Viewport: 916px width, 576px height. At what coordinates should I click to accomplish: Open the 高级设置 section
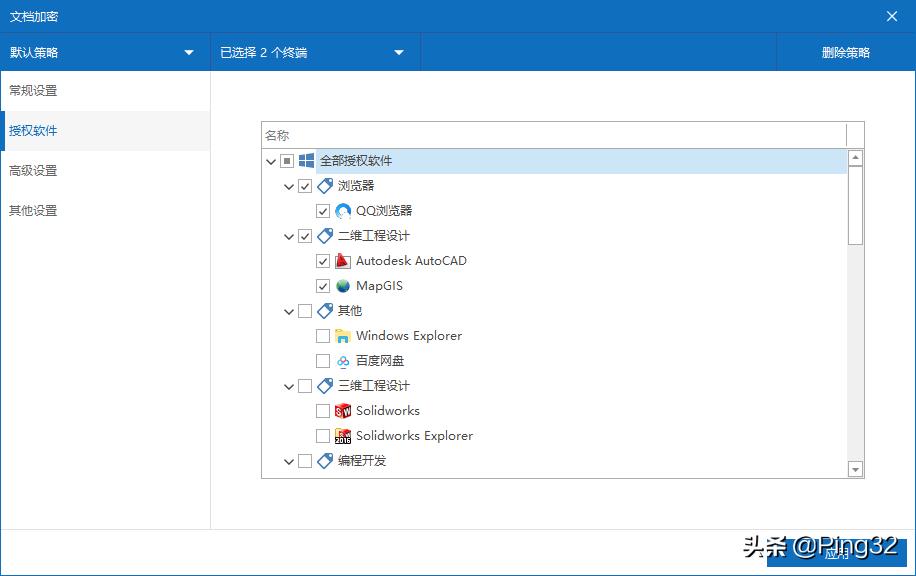(34, 171)
